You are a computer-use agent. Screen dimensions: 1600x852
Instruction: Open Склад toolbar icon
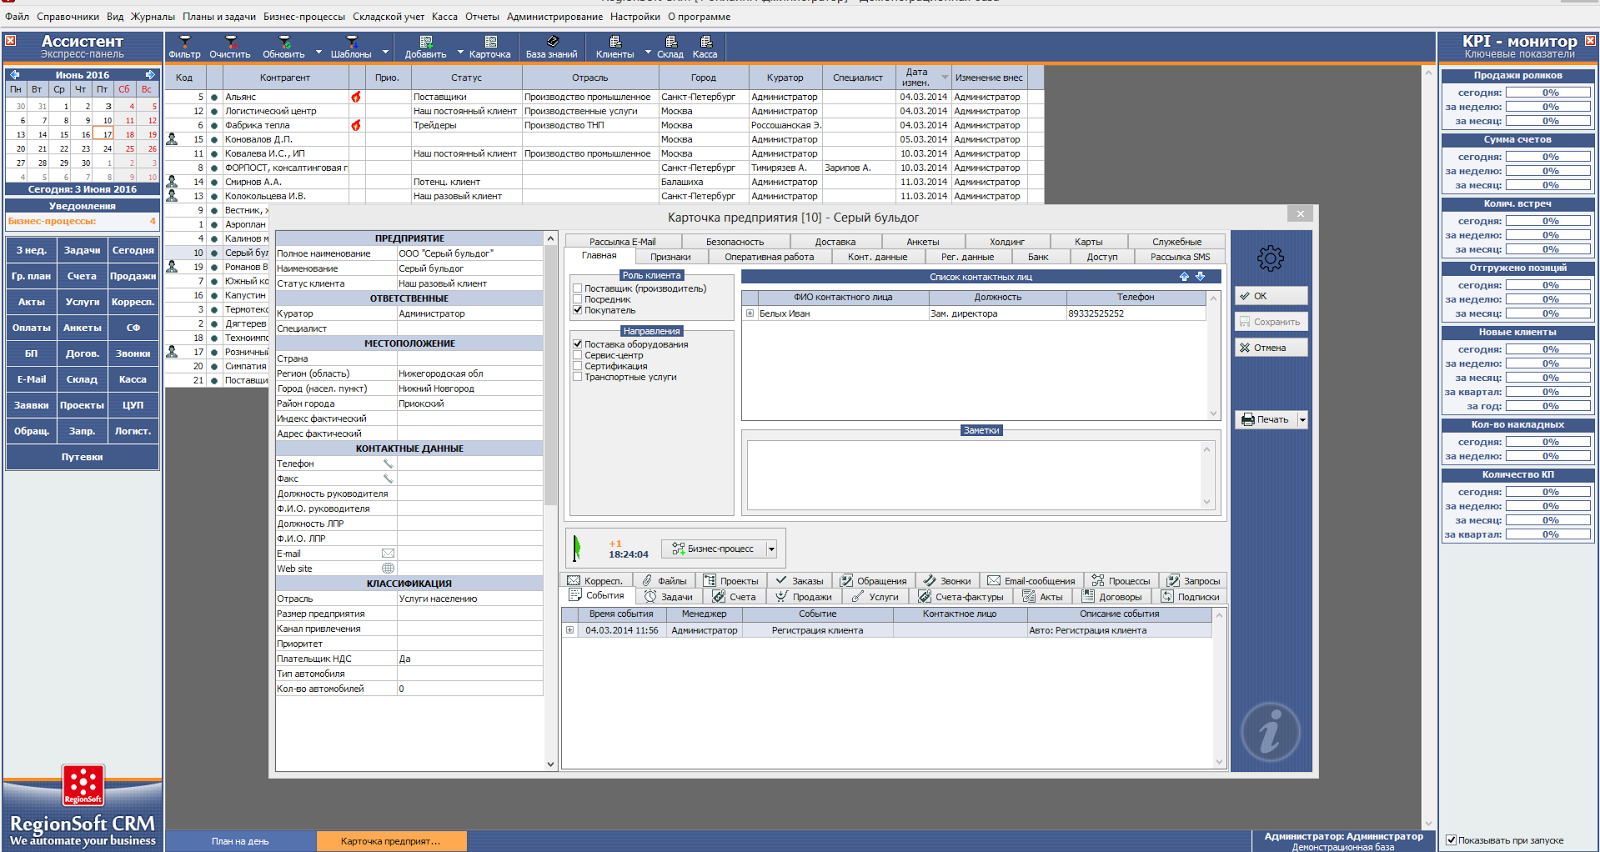pyautogui.click(x=670, y=42)
